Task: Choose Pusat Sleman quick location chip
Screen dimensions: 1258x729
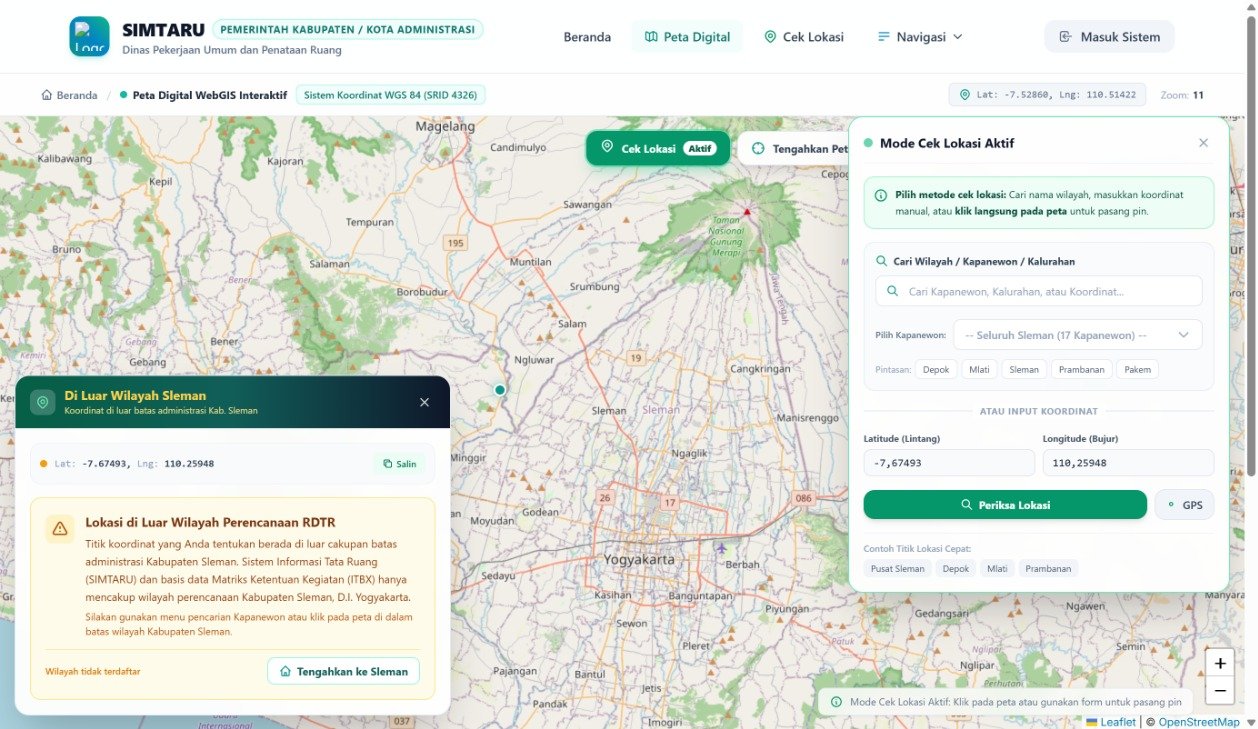Action: pos(897,568)
